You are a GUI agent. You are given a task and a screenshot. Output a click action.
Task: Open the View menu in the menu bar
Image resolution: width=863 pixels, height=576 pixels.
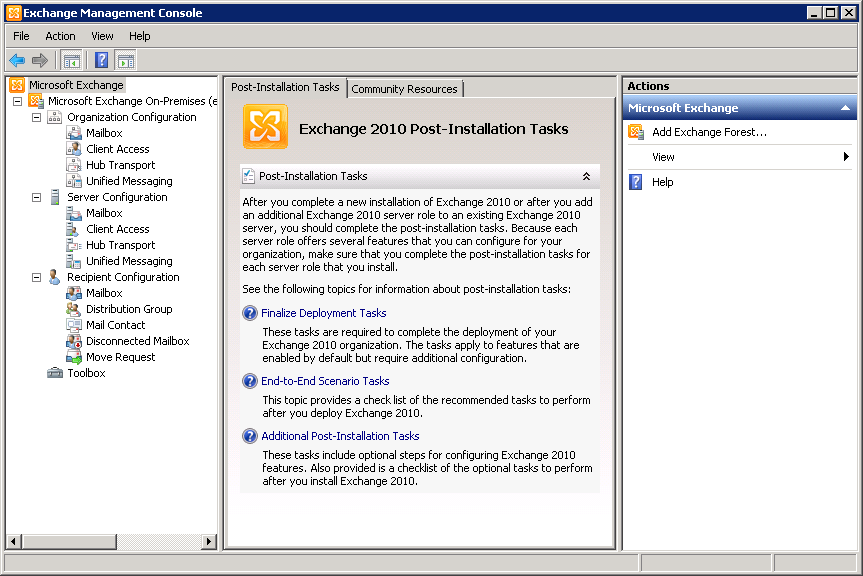click(102, 36)
